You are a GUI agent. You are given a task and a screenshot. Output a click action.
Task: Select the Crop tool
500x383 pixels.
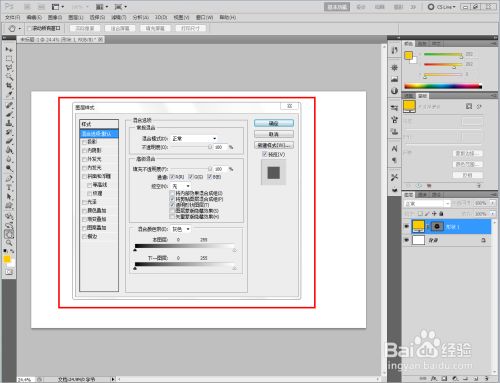(9, 86)
